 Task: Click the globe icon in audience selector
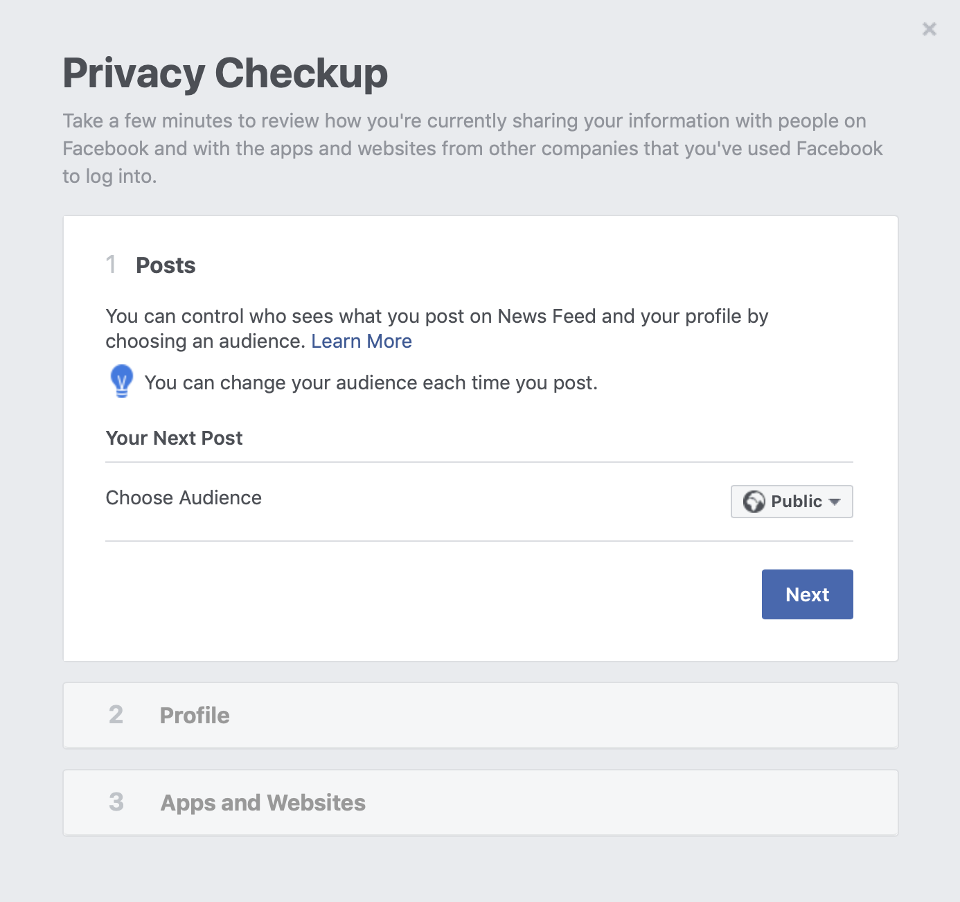[x=754, y=502]
